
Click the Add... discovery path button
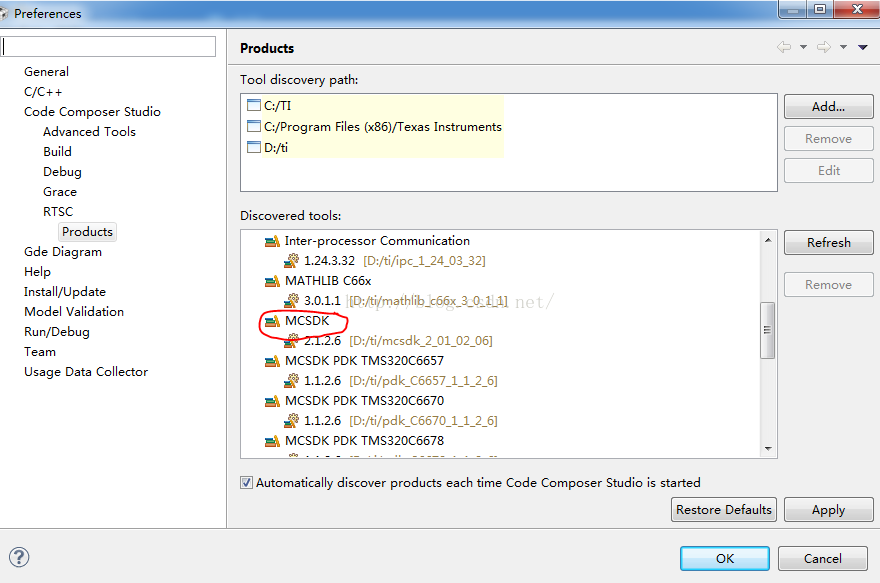coord(828,107)
